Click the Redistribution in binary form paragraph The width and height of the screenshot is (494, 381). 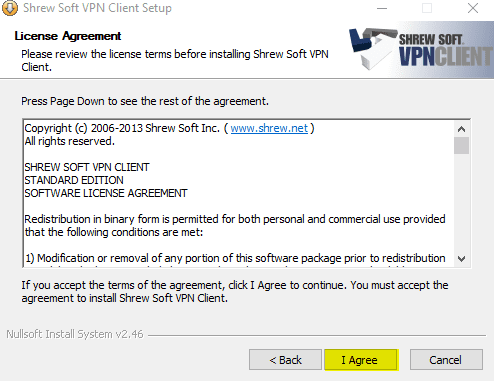235,226
